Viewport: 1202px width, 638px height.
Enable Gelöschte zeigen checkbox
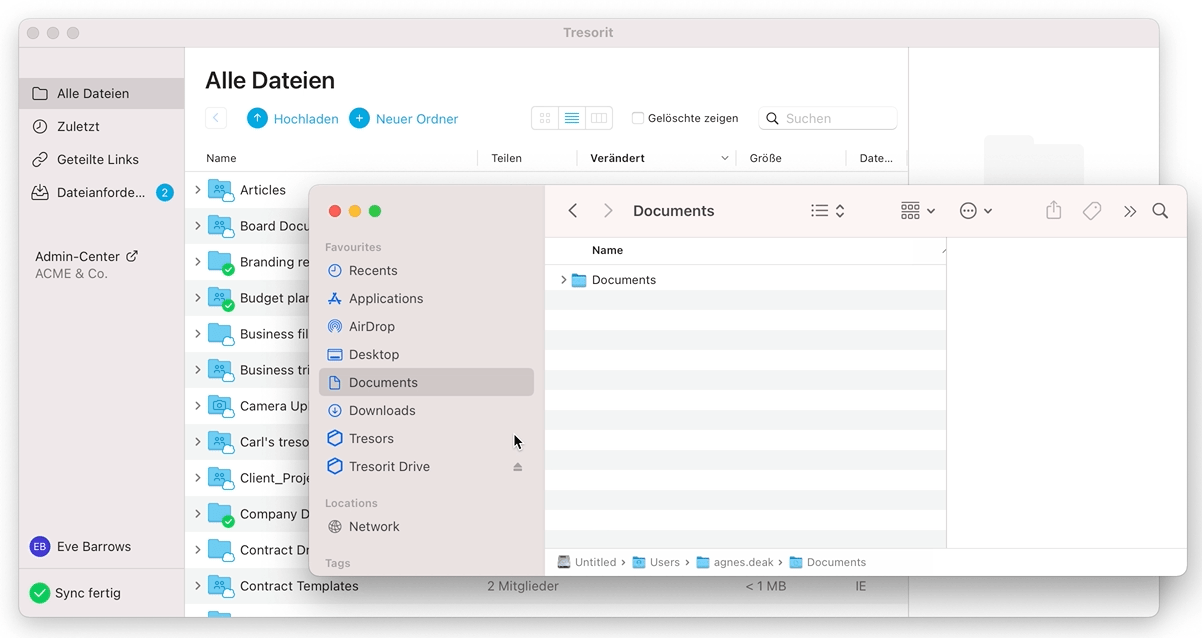coord(638,118)
